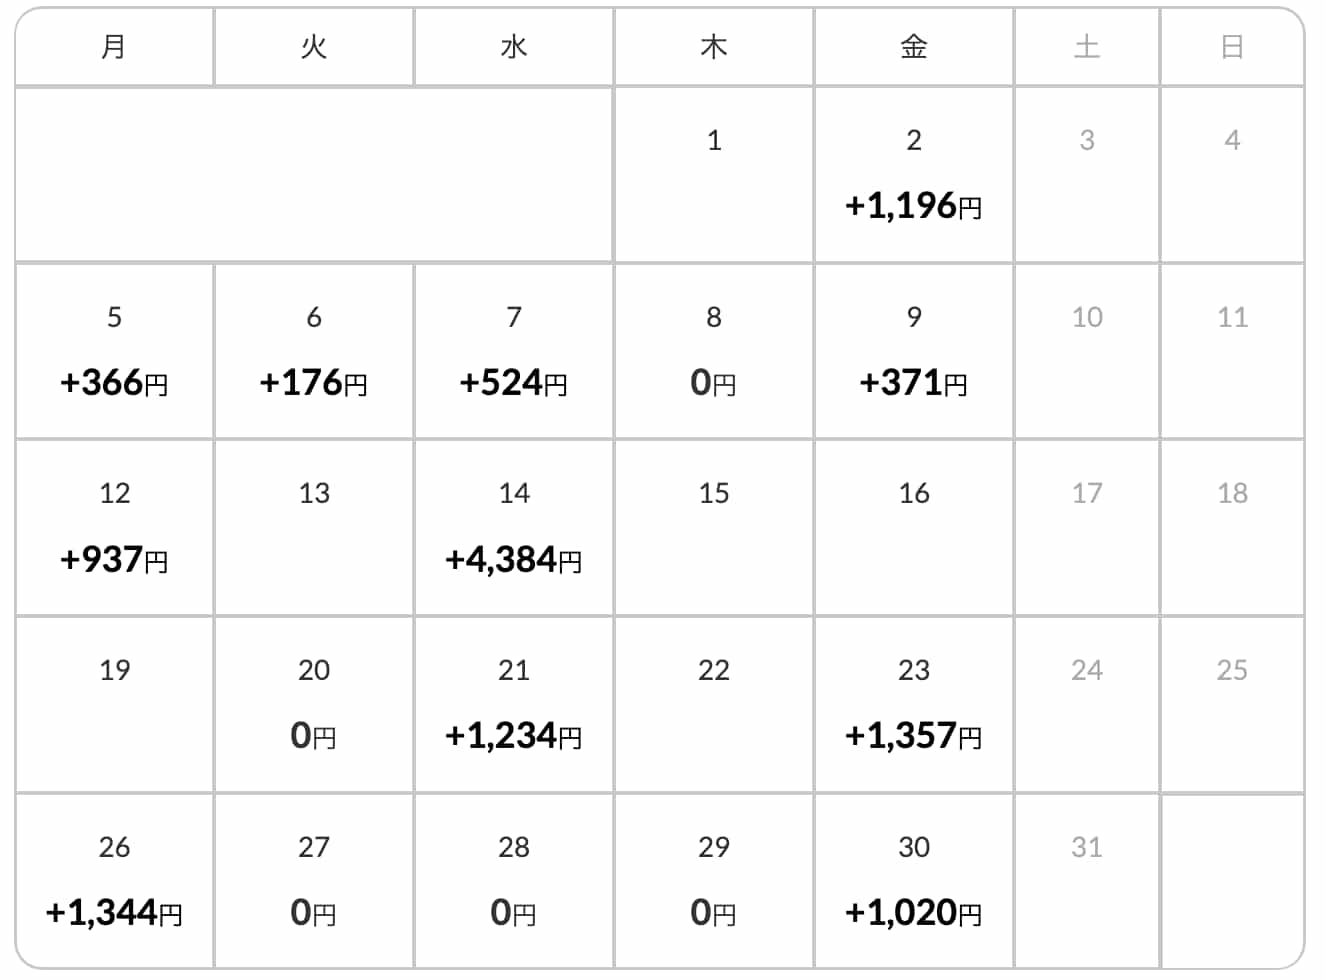This screenshot has width=1326, height=980.
Task: Select day 23 with +1,357円
Action: [x=914, y=705]
